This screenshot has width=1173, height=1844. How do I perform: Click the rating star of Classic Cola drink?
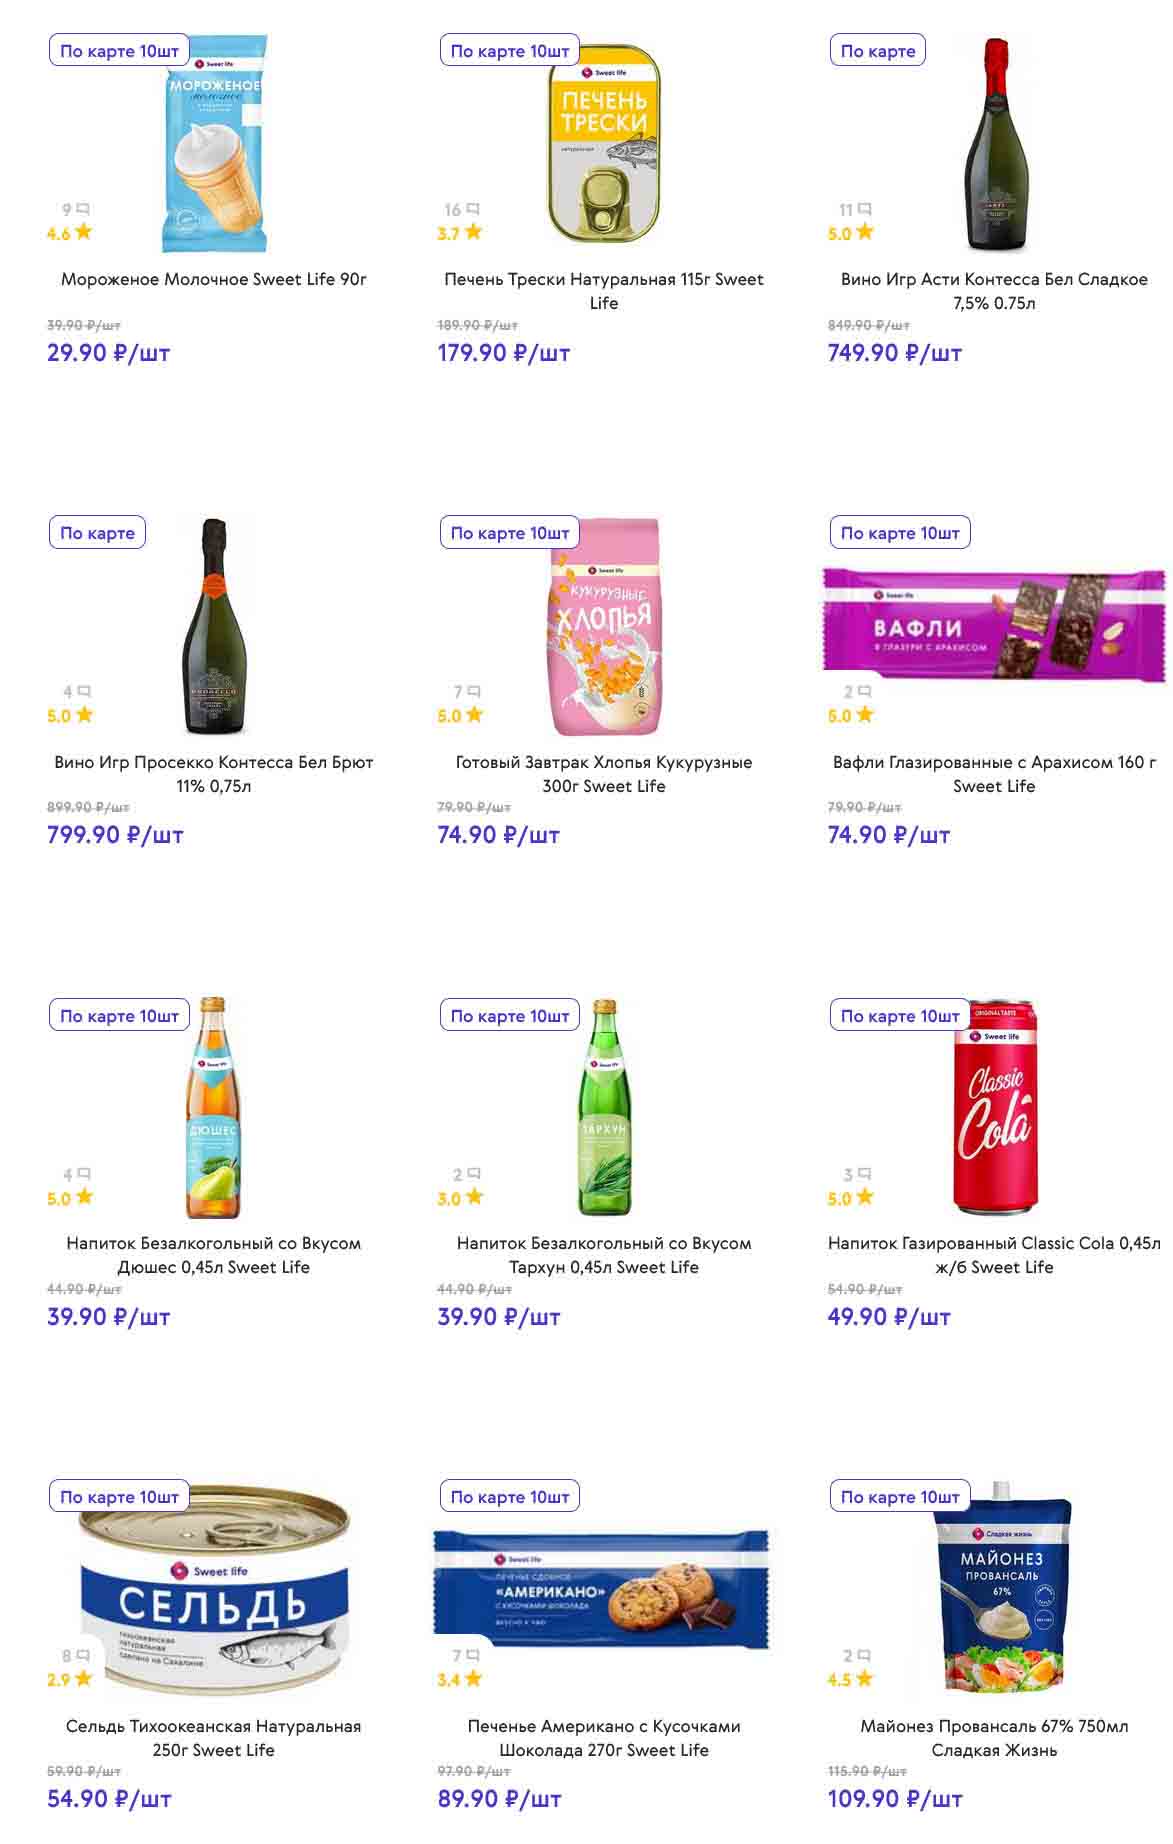[x=865, y=1197]
